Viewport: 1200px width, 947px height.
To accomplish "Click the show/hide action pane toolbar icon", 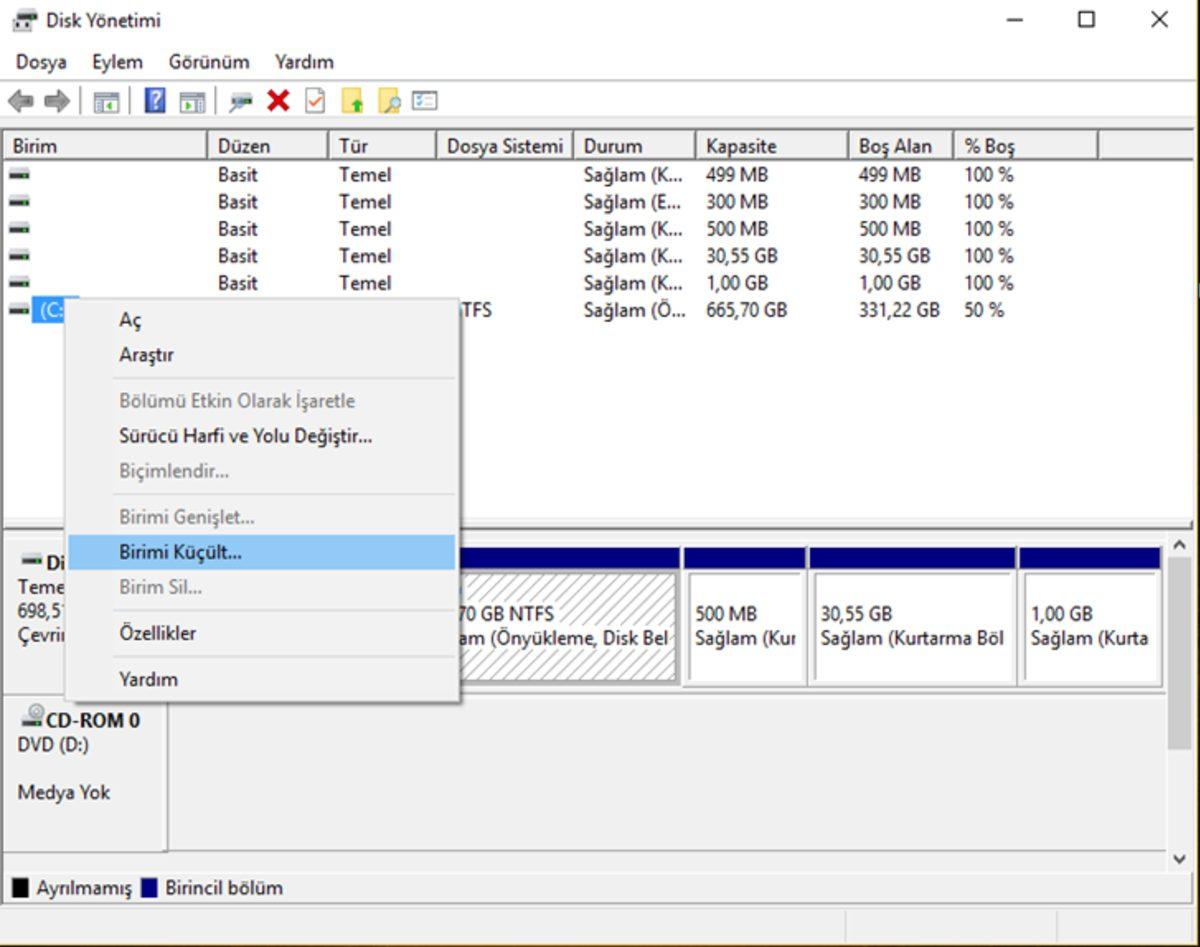I will [192, 101].
